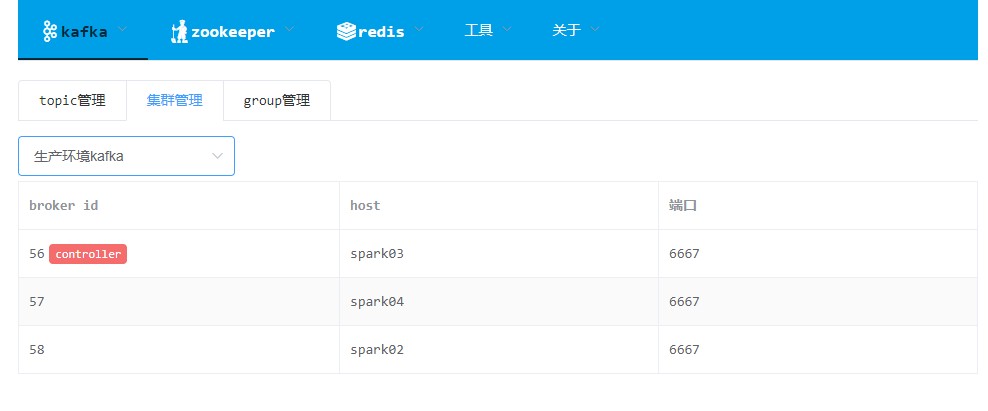Image resolution: width=988 pixels, height=411 pixels.
Task: Select the spark03 host cell
Action: click(377, 254)
